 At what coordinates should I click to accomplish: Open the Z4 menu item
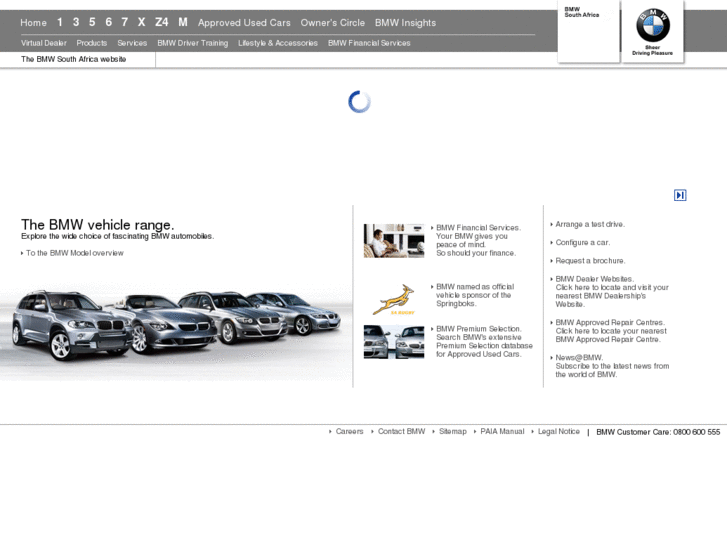(162, 22)
